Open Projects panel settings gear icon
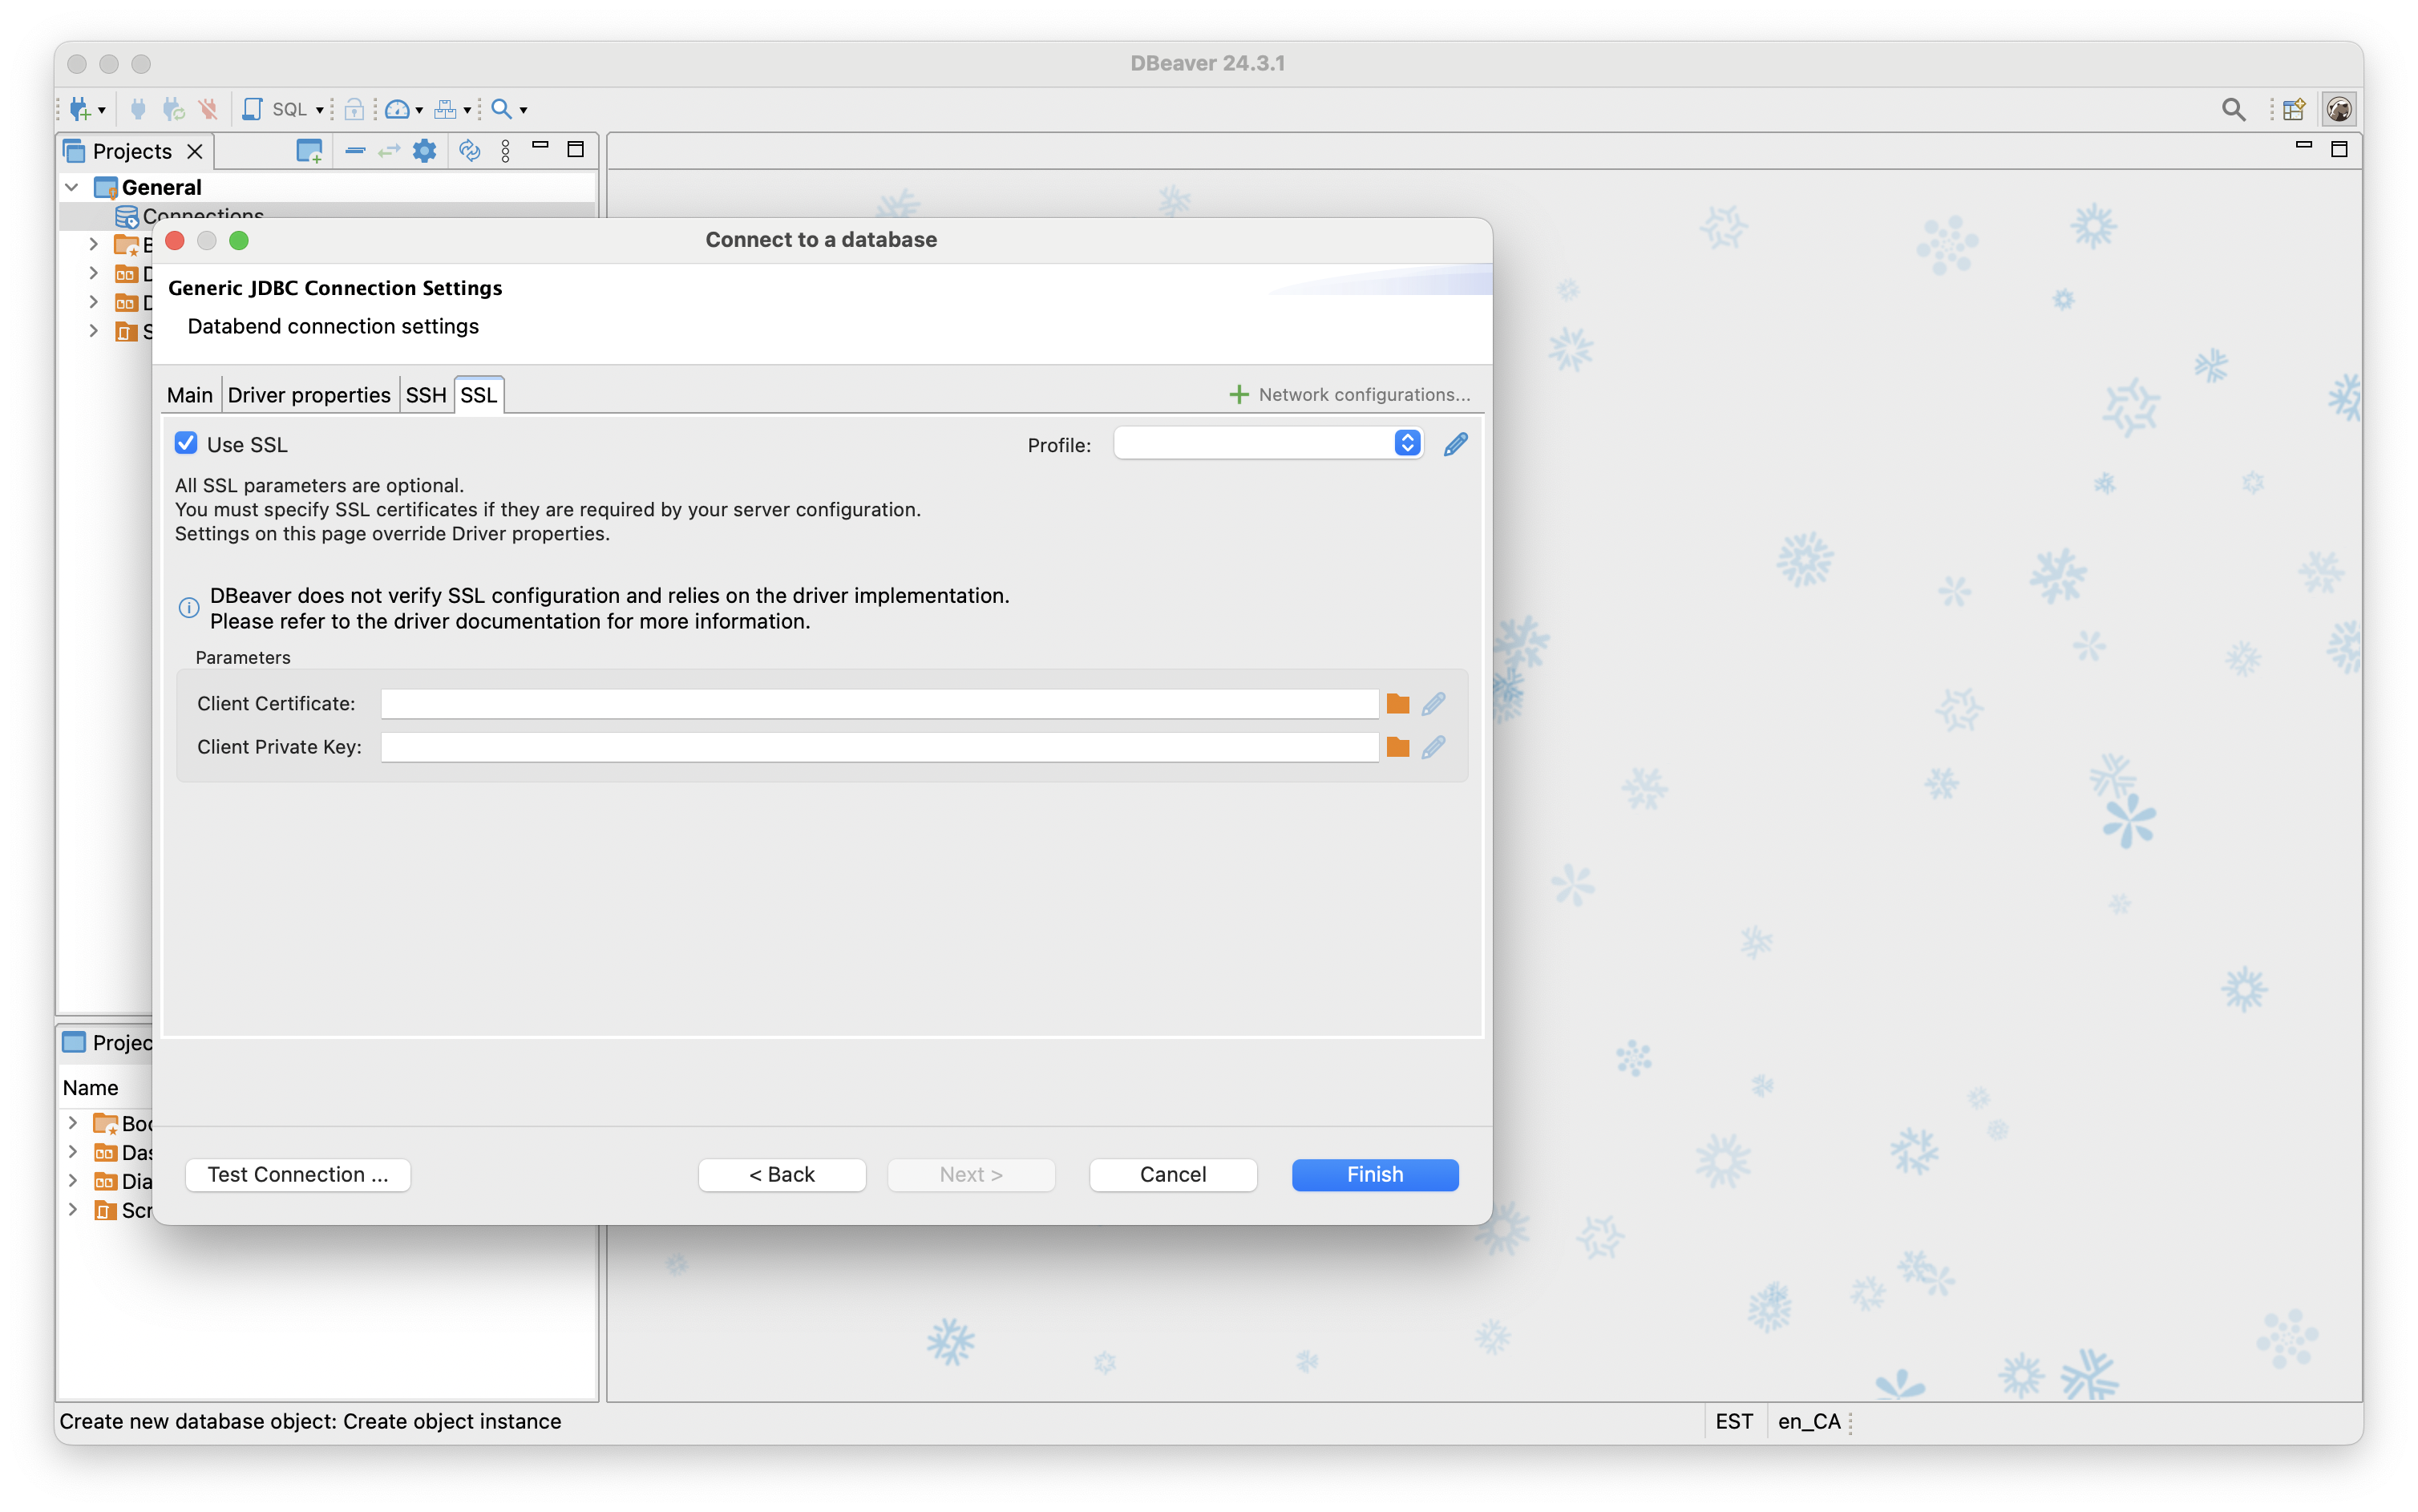Screen dimensions: 2418x1512 coord(425,151)
